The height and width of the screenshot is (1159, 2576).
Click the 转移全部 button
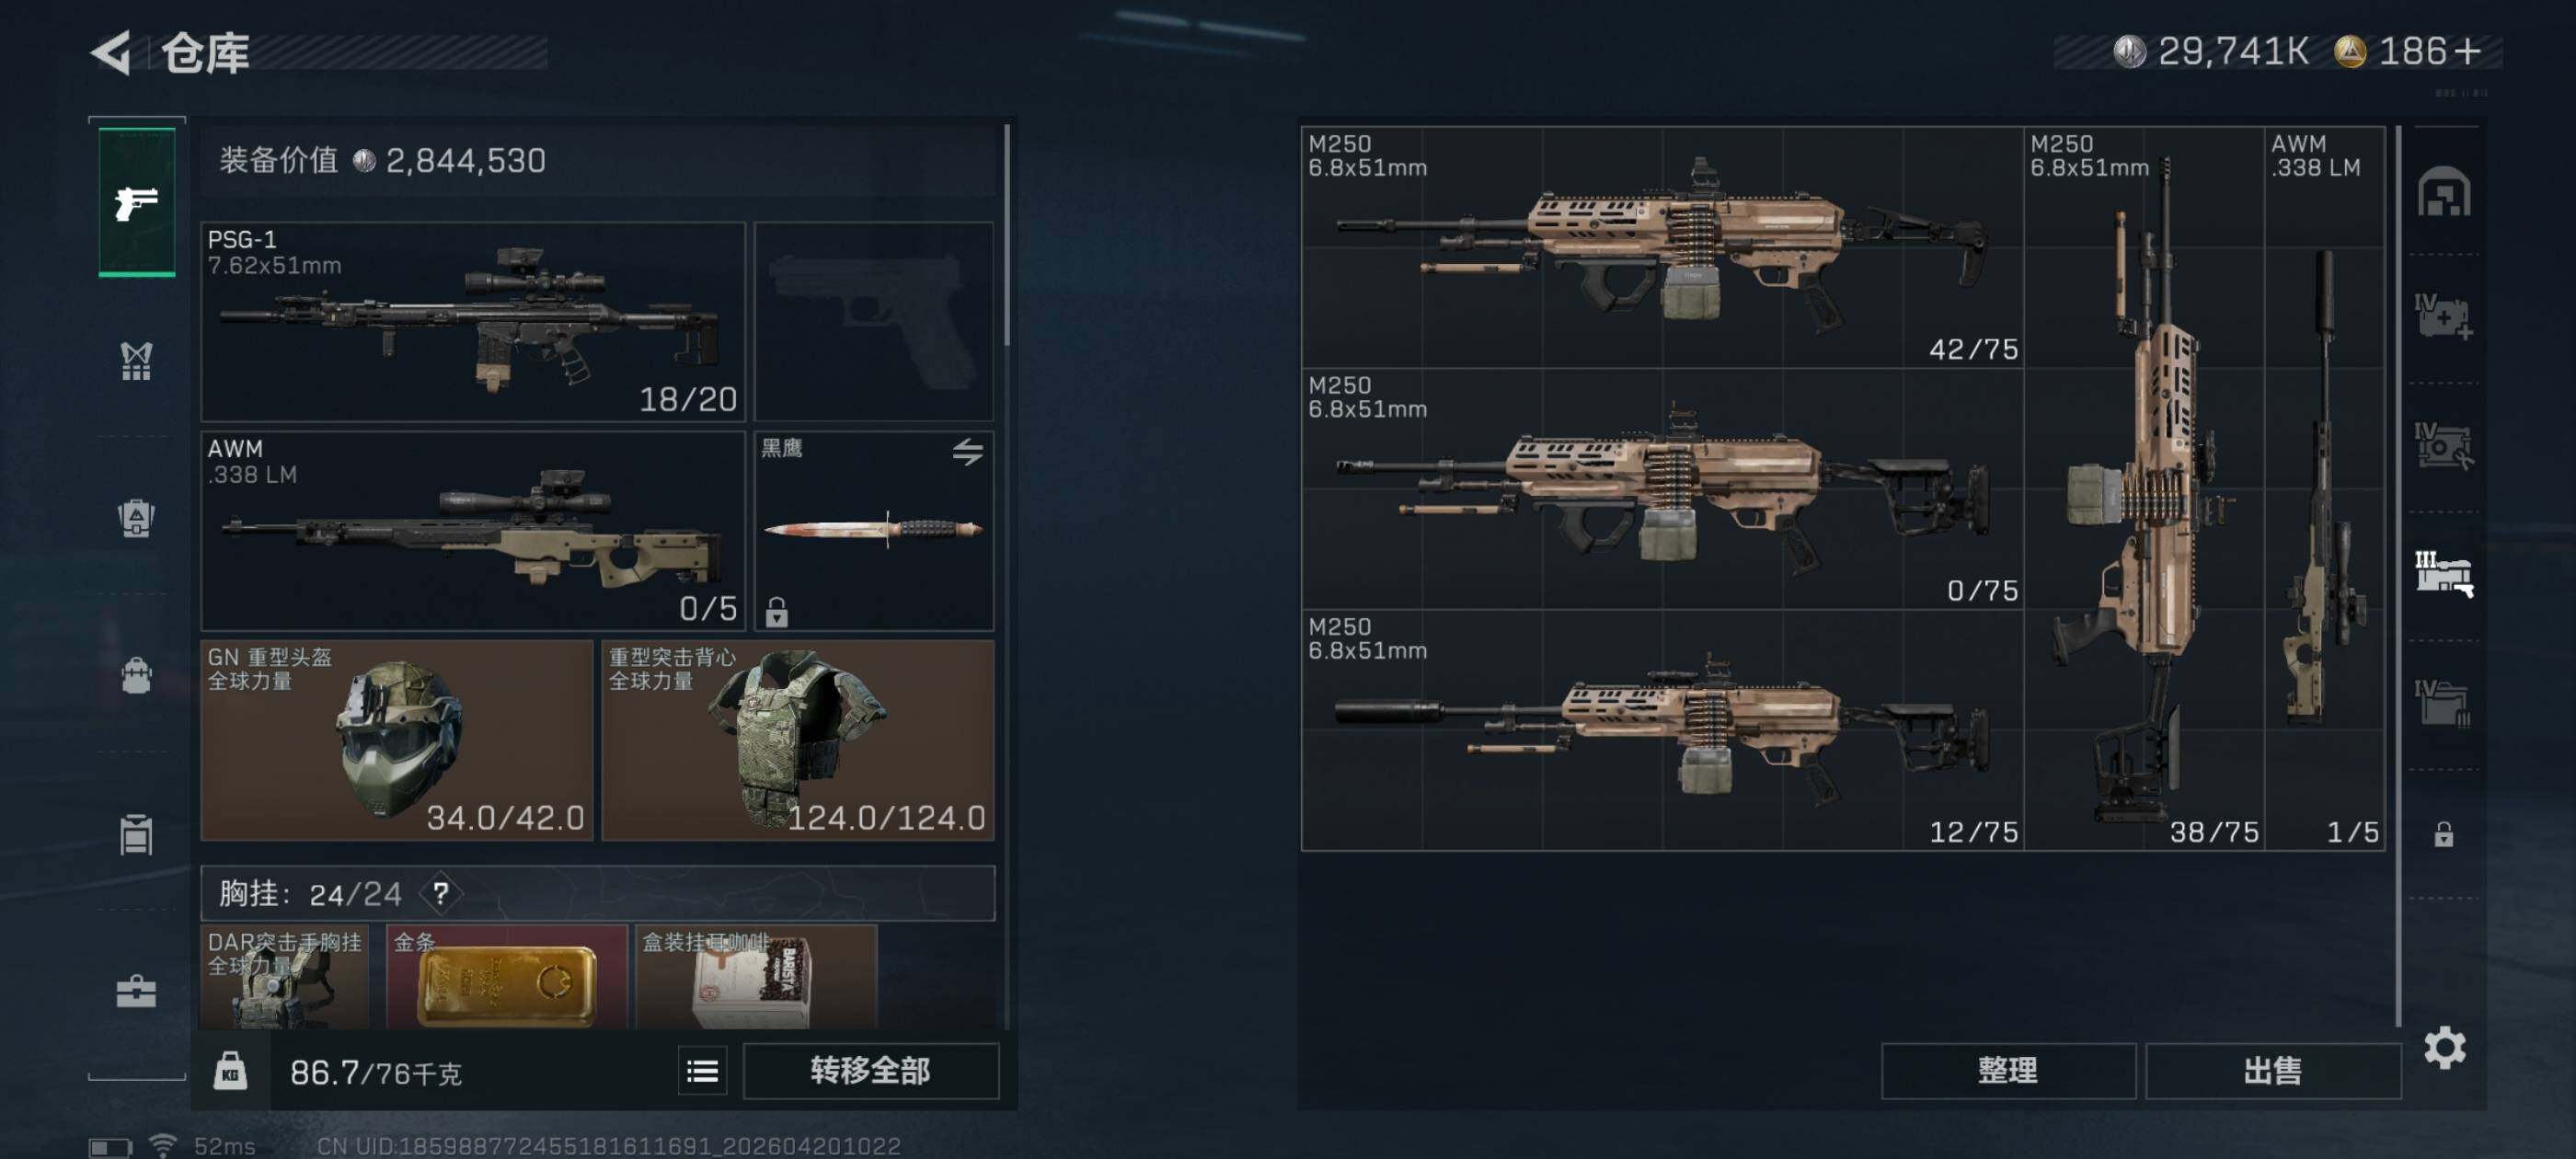click(871, 1071)
